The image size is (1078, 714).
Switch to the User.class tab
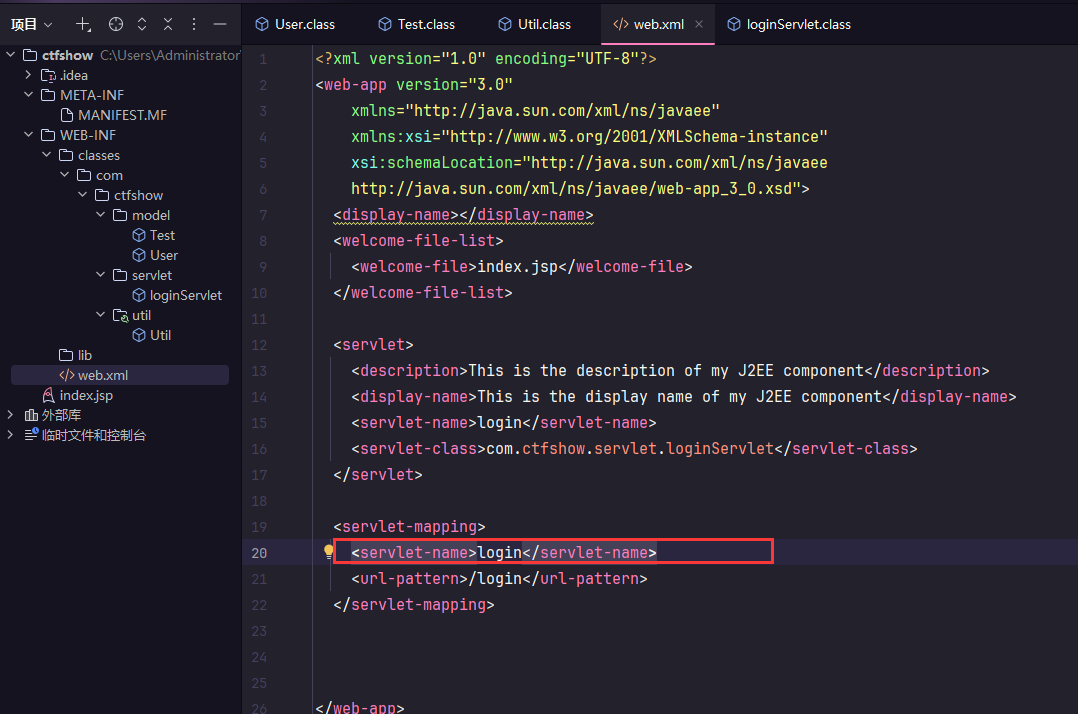pos(295,24)
